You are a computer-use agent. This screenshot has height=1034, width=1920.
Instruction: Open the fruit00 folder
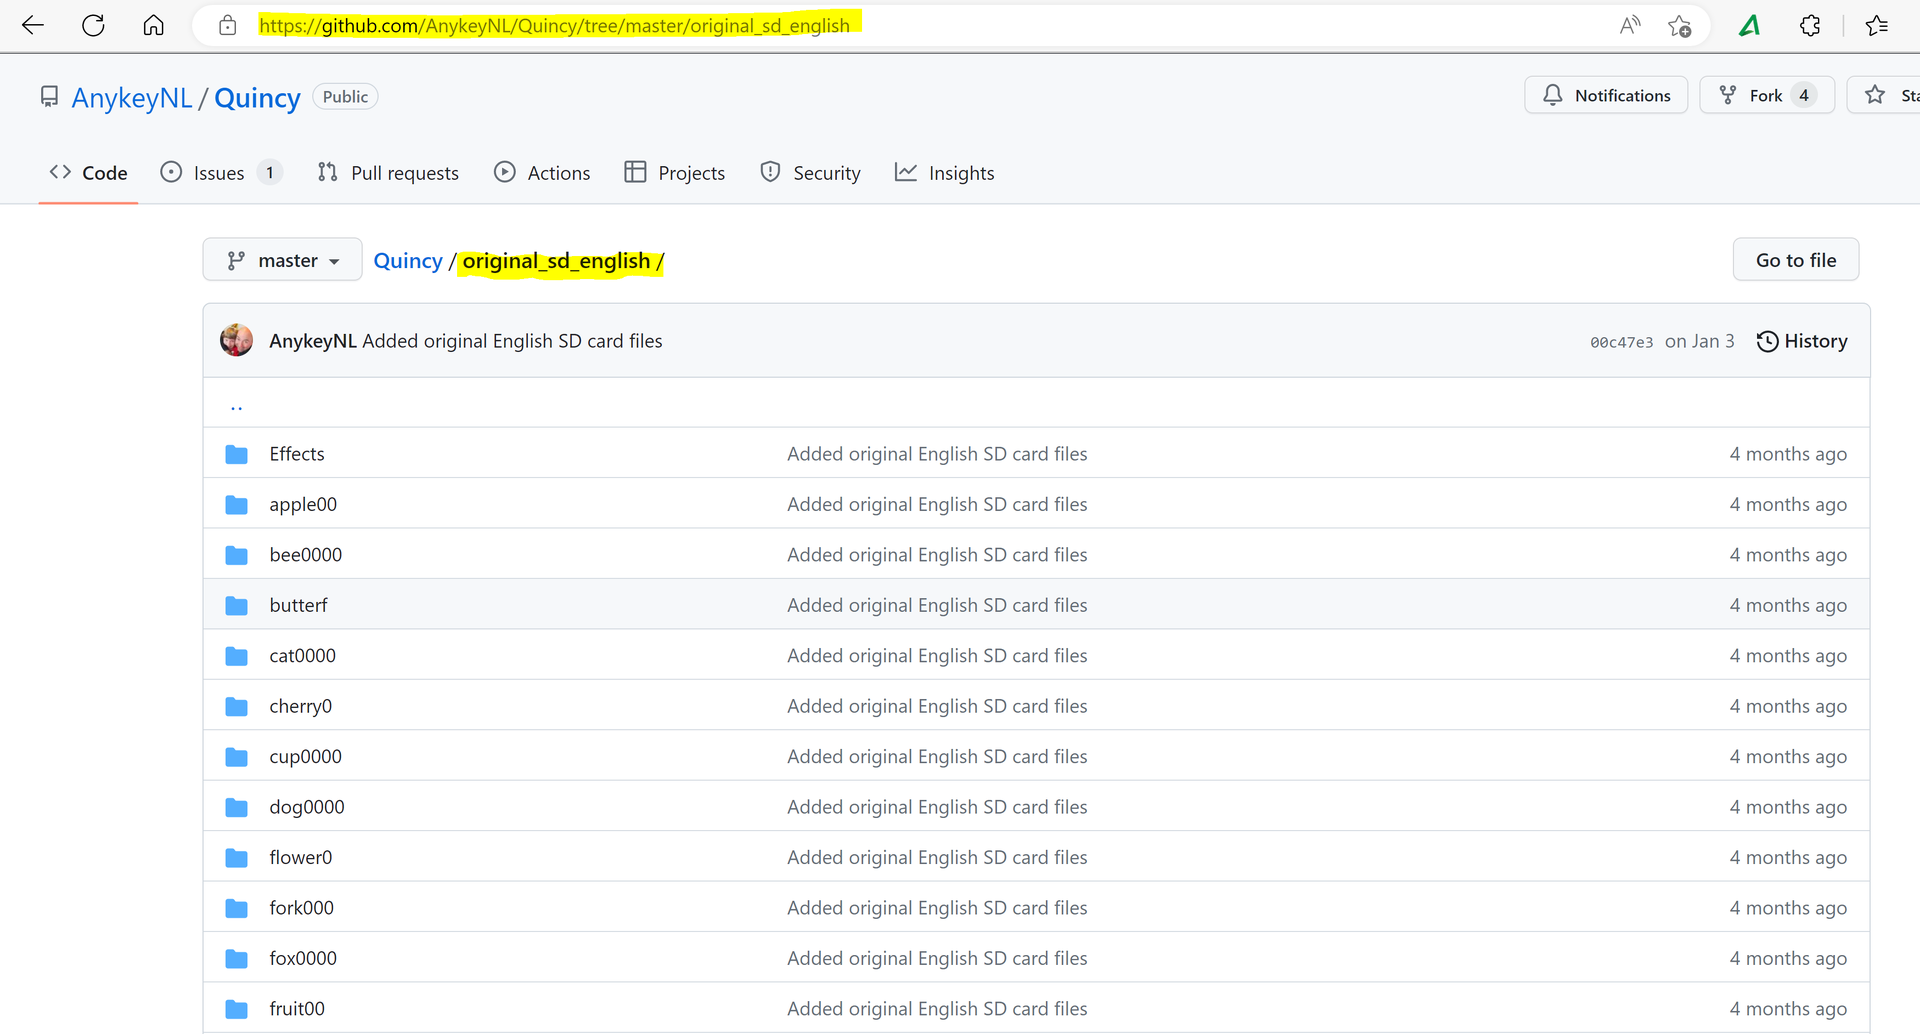297,1009
